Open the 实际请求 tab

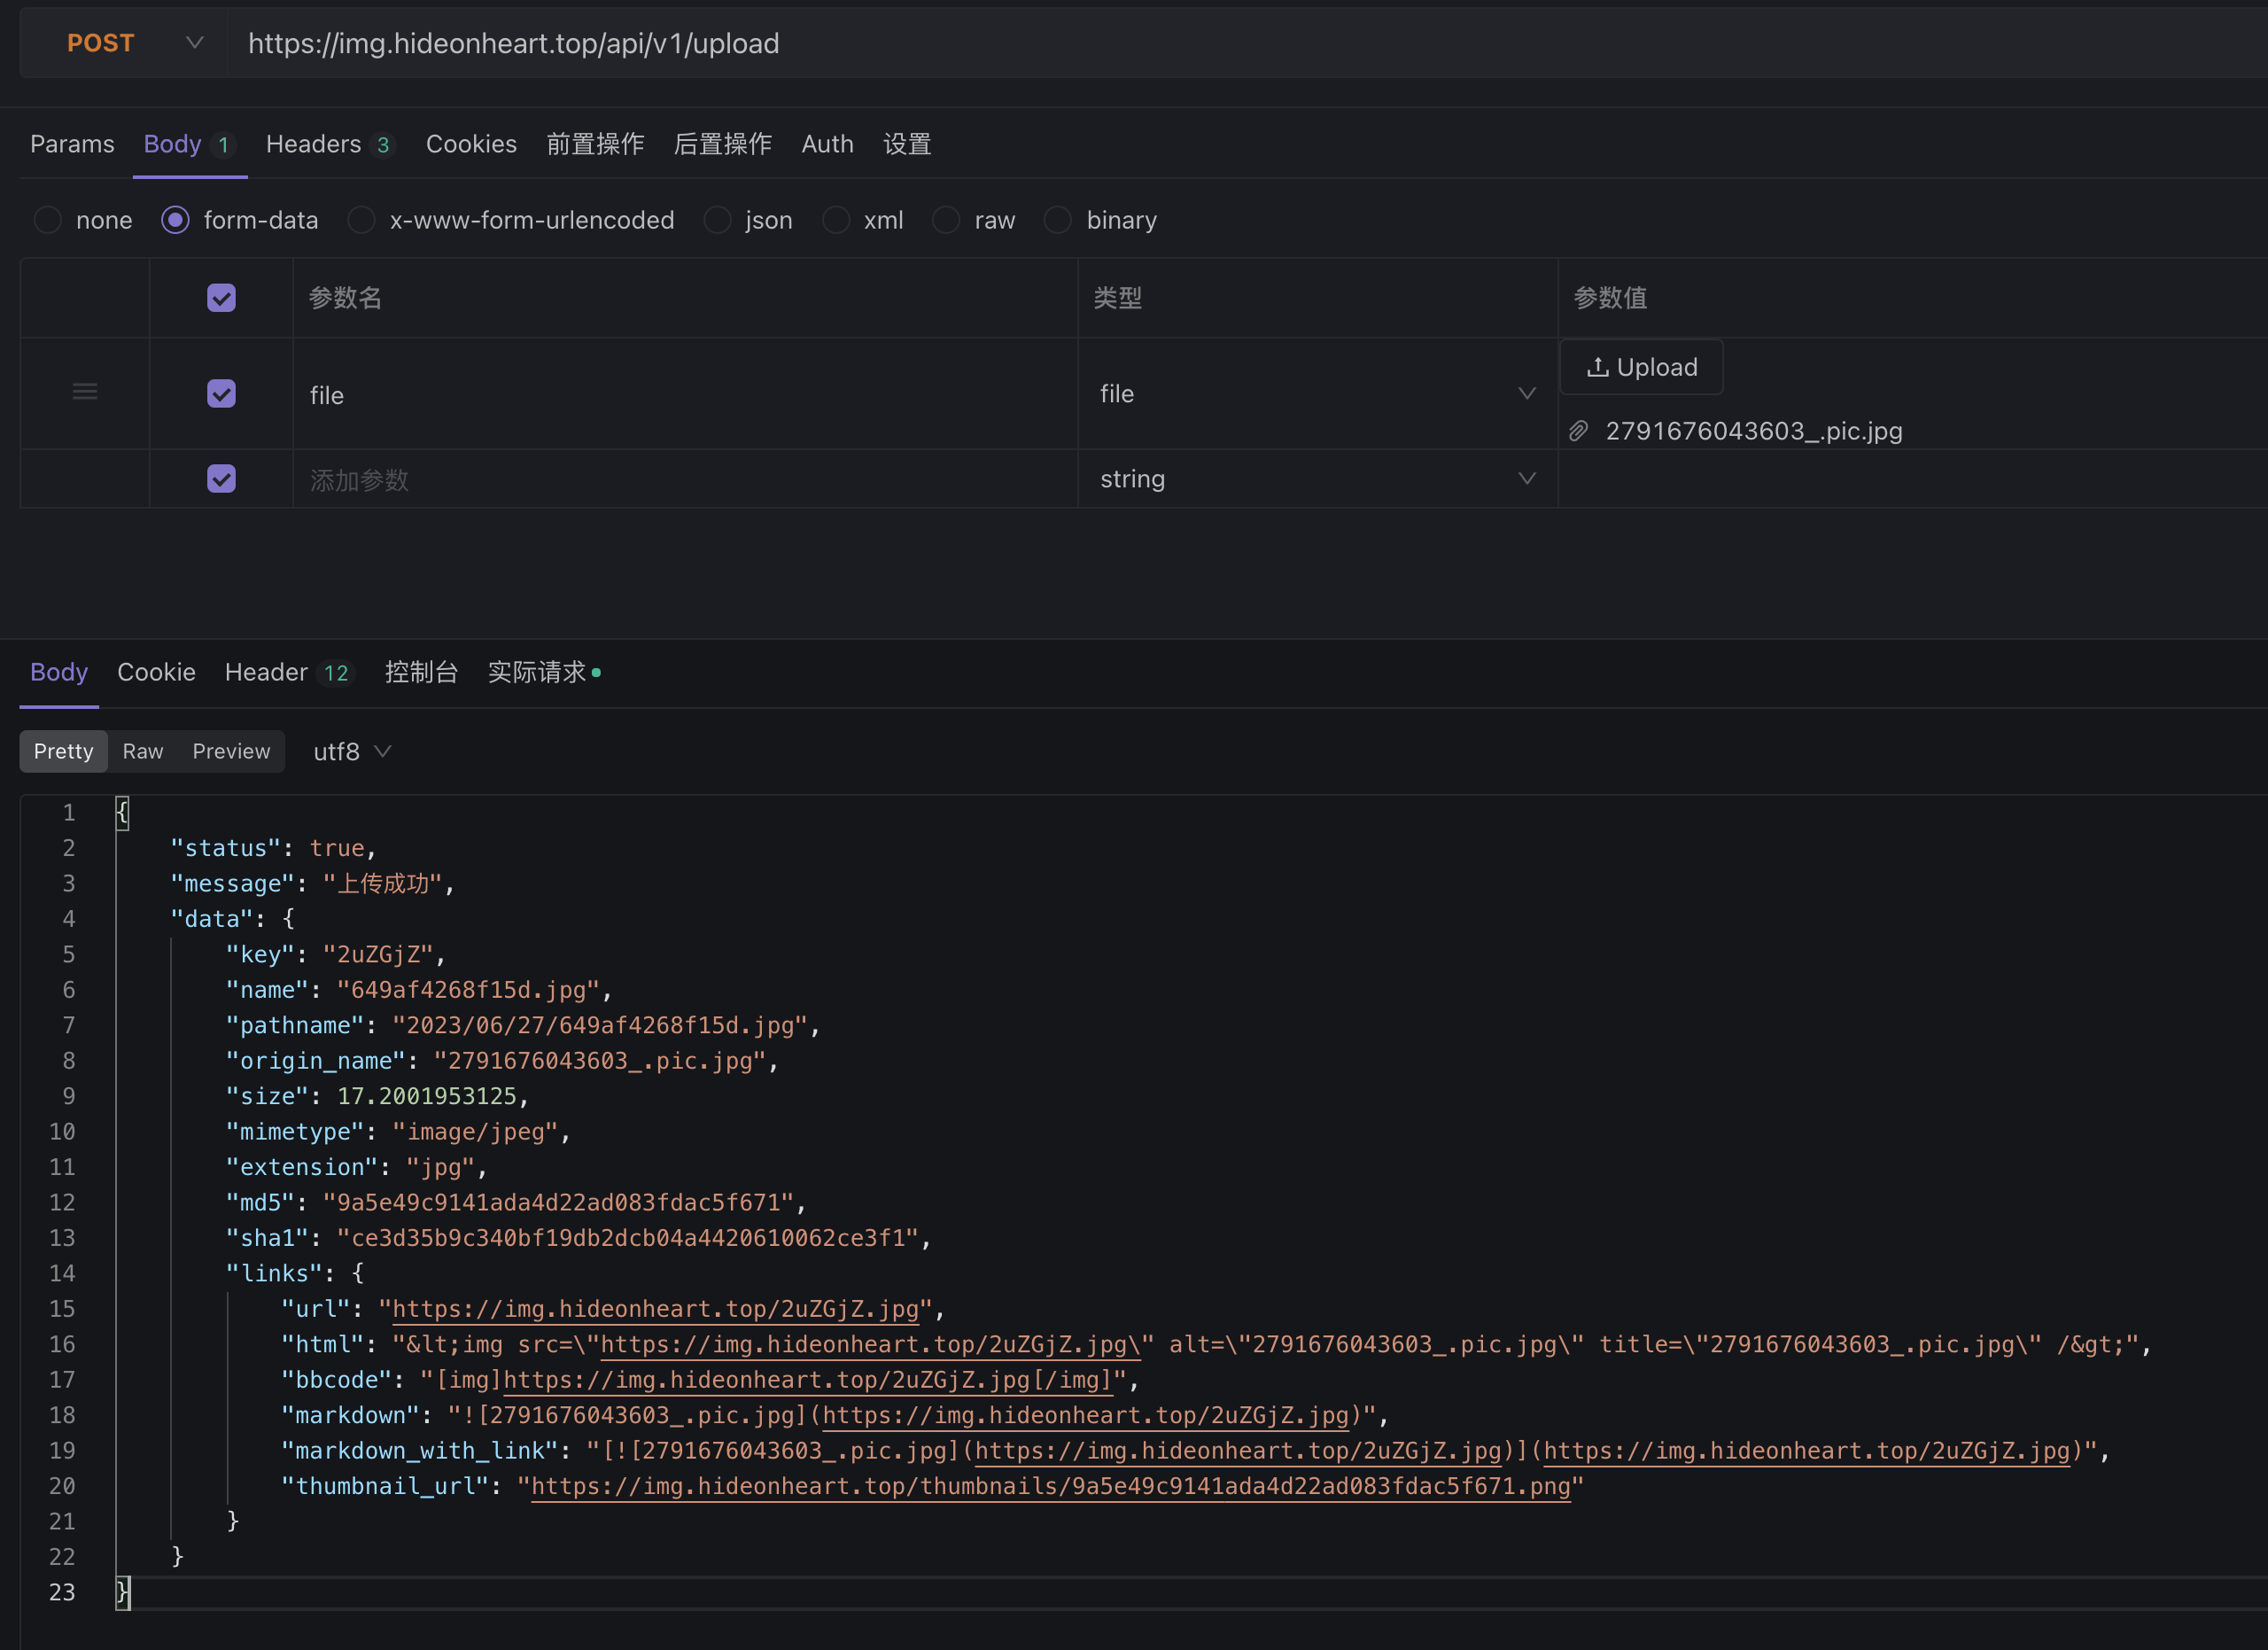click(x=543, y=672)
